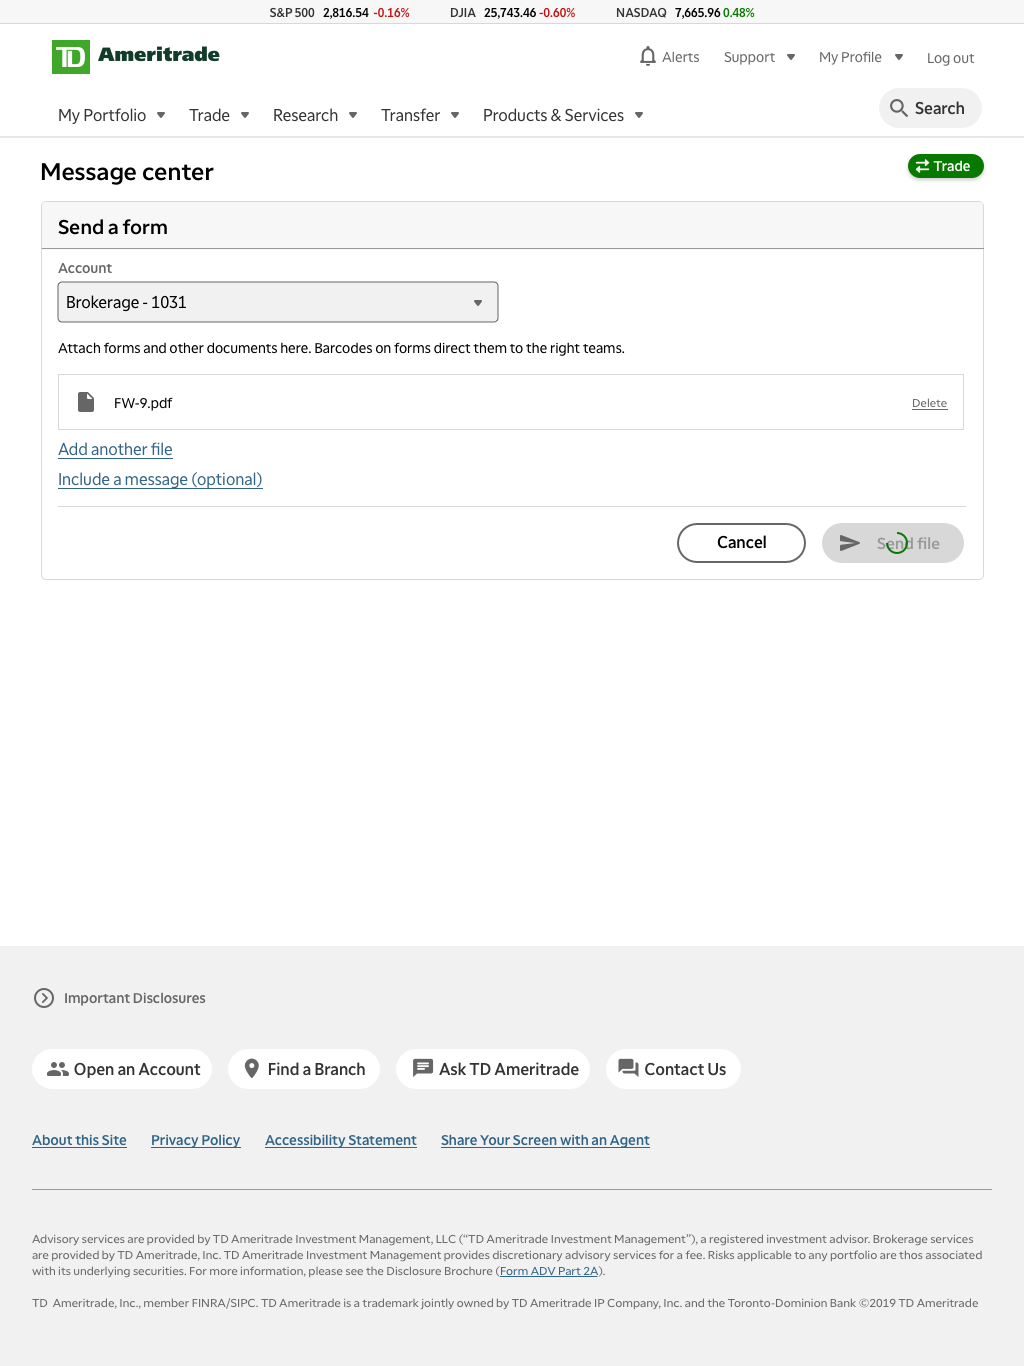Image resolution: width=1024 pixels, height=1366 pixels.
Task: Click the paper plane Send file icon
Action: (850, 543)
